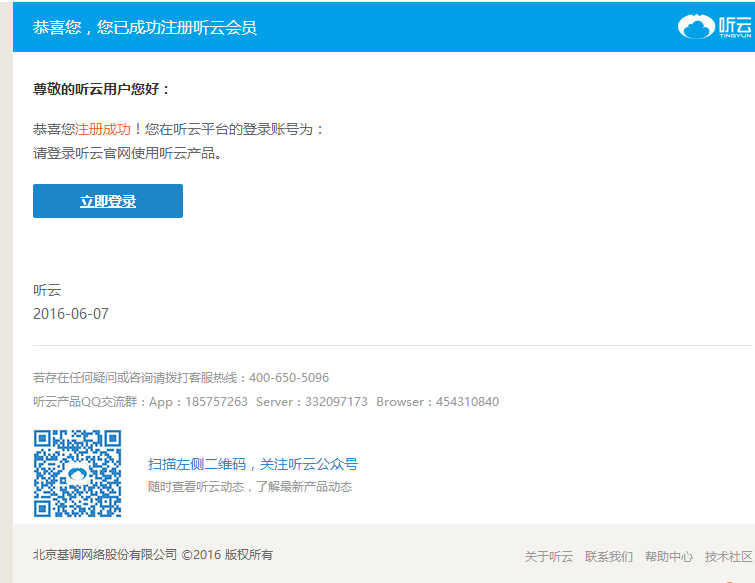
Task: Click the date 2016-06-07
Action: (71, 314)
